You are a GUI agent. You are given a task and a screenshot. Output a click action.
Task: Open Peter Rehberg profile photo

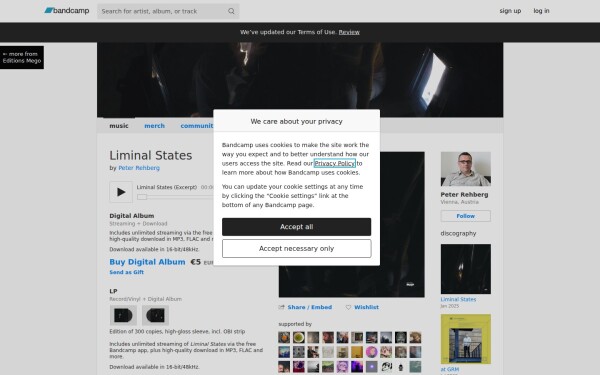click(466, 169)
